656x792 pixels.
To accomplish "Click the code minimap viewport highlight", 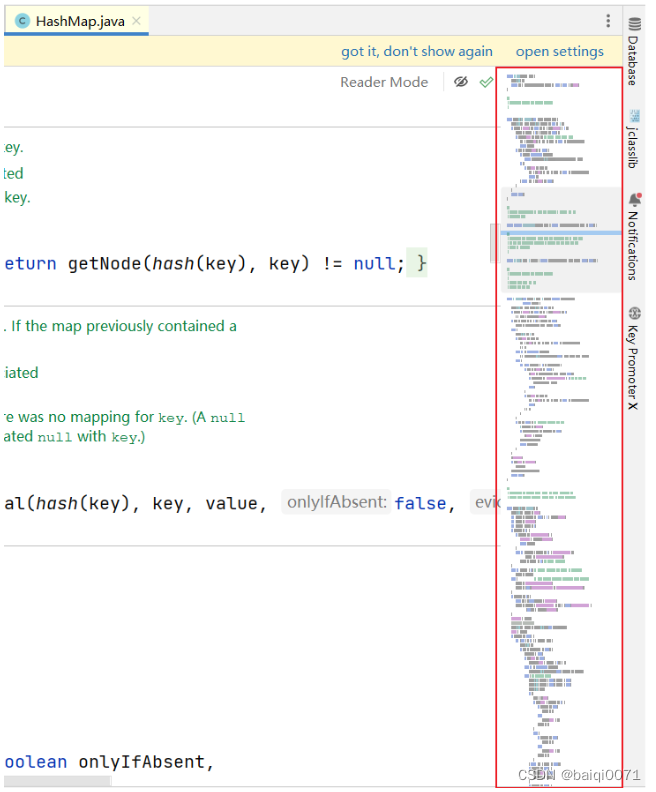I will (561, 240).
